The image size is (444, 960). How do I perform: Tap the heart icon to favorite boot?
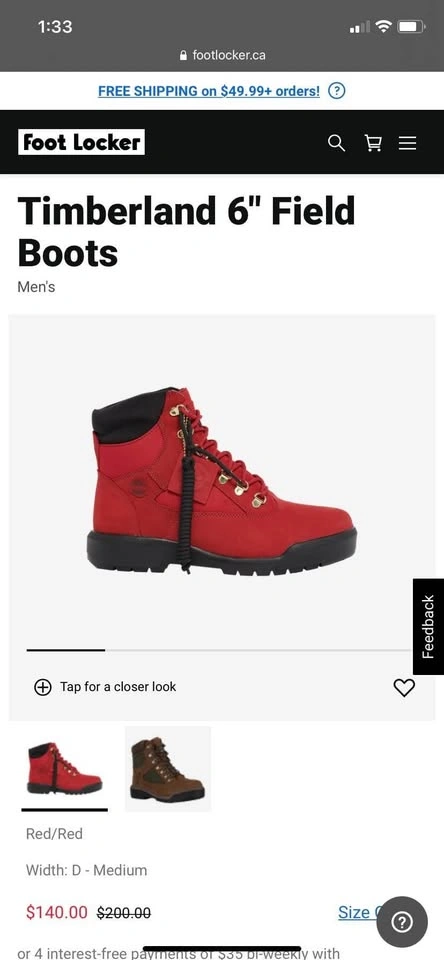click(404, 688)
